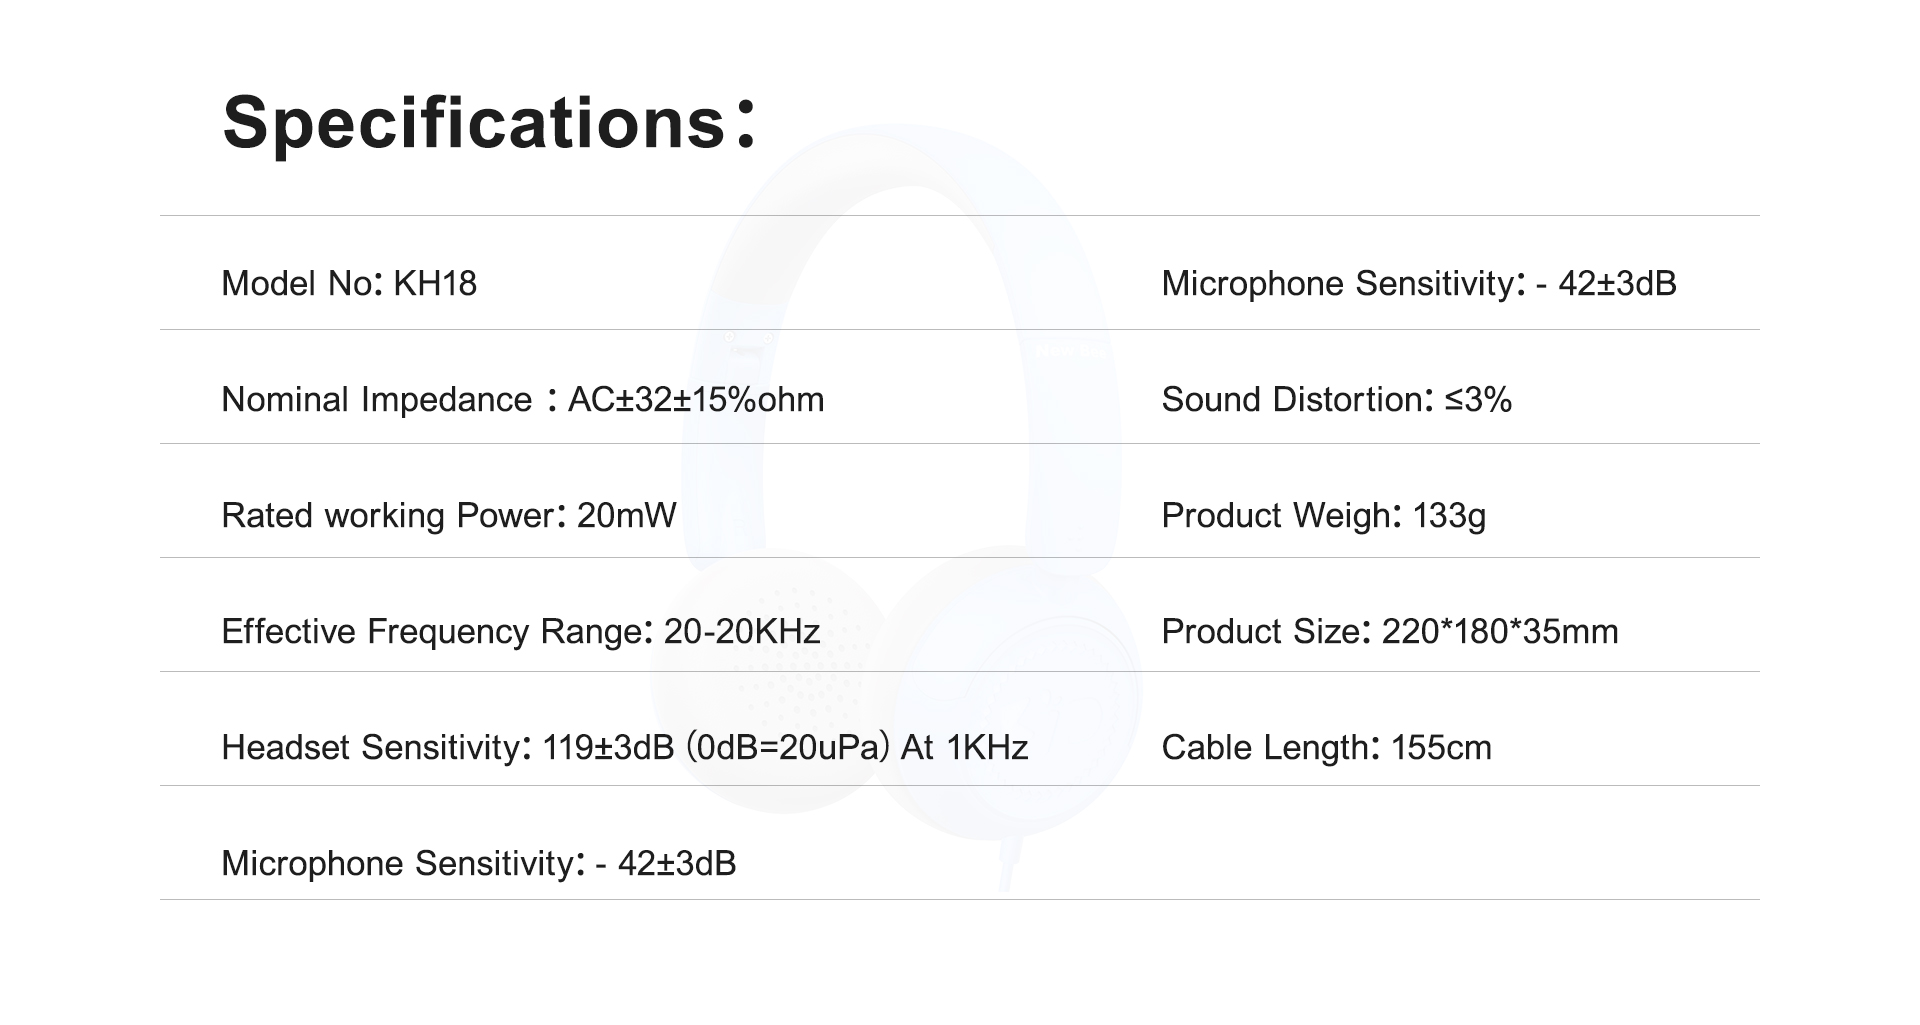
Task: Select the AC±32±15%ohm impedance value
Action: [696, 400]
